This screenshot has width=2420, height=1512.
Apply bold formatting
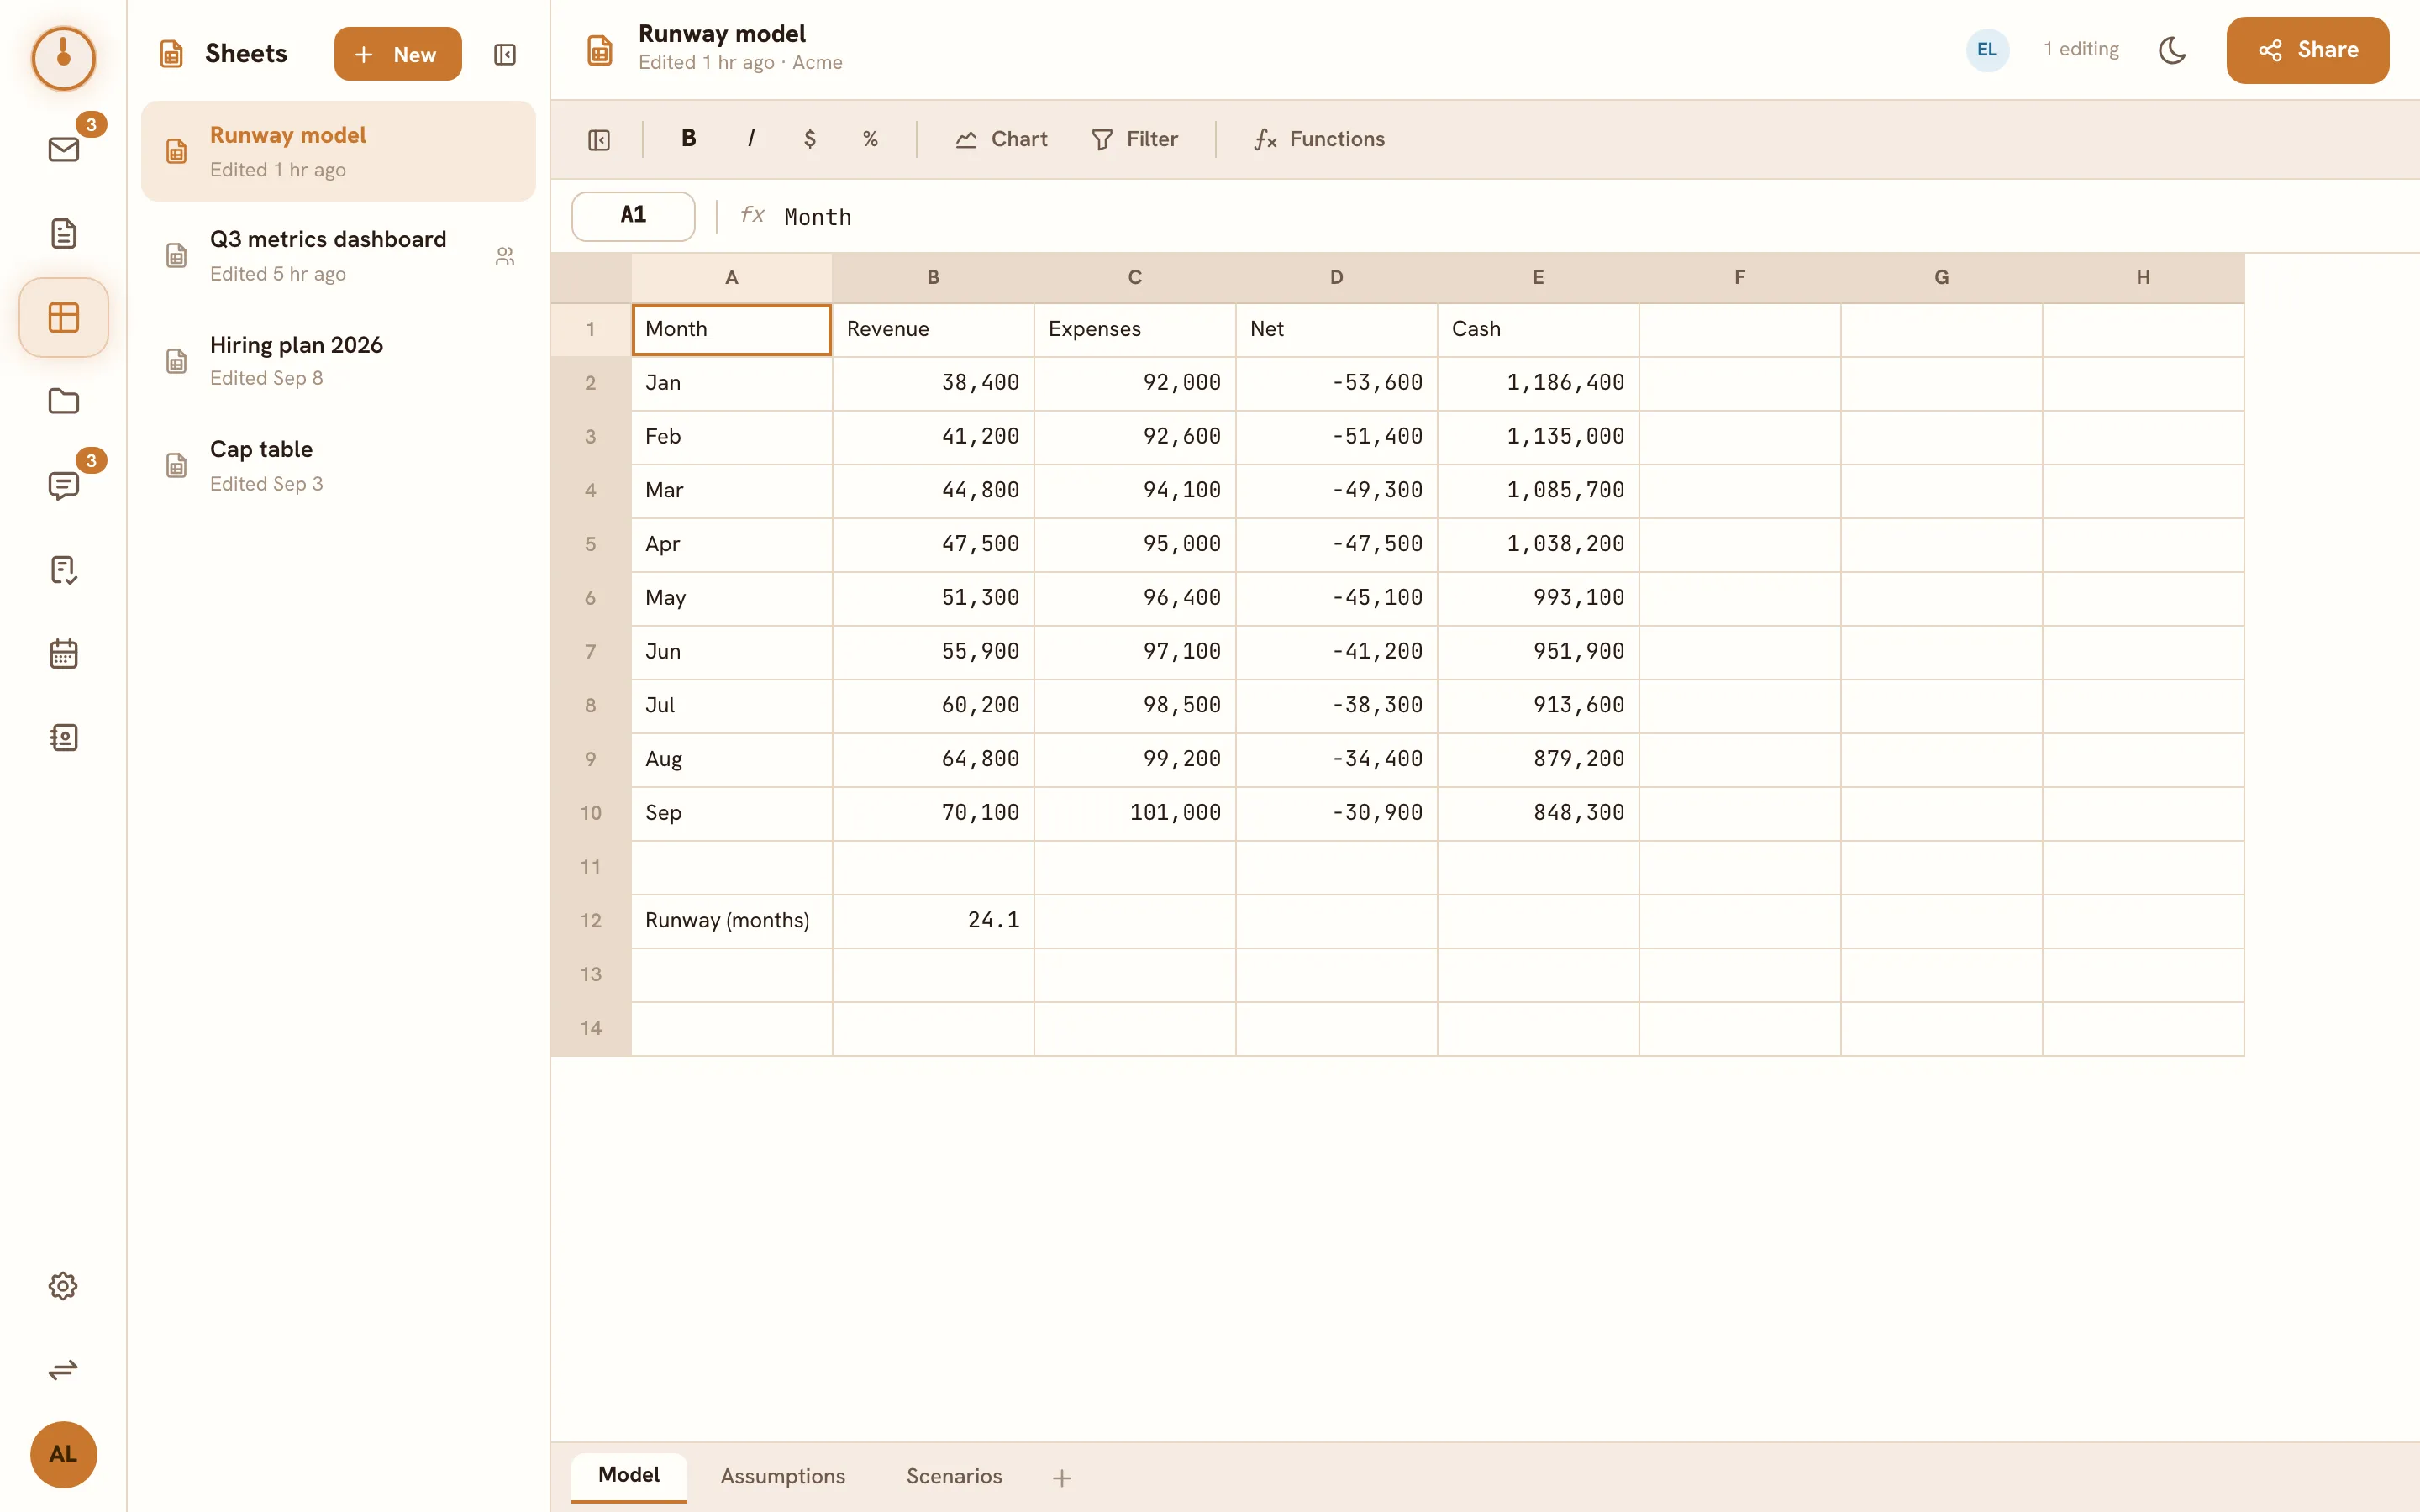(x=688, y=139)
